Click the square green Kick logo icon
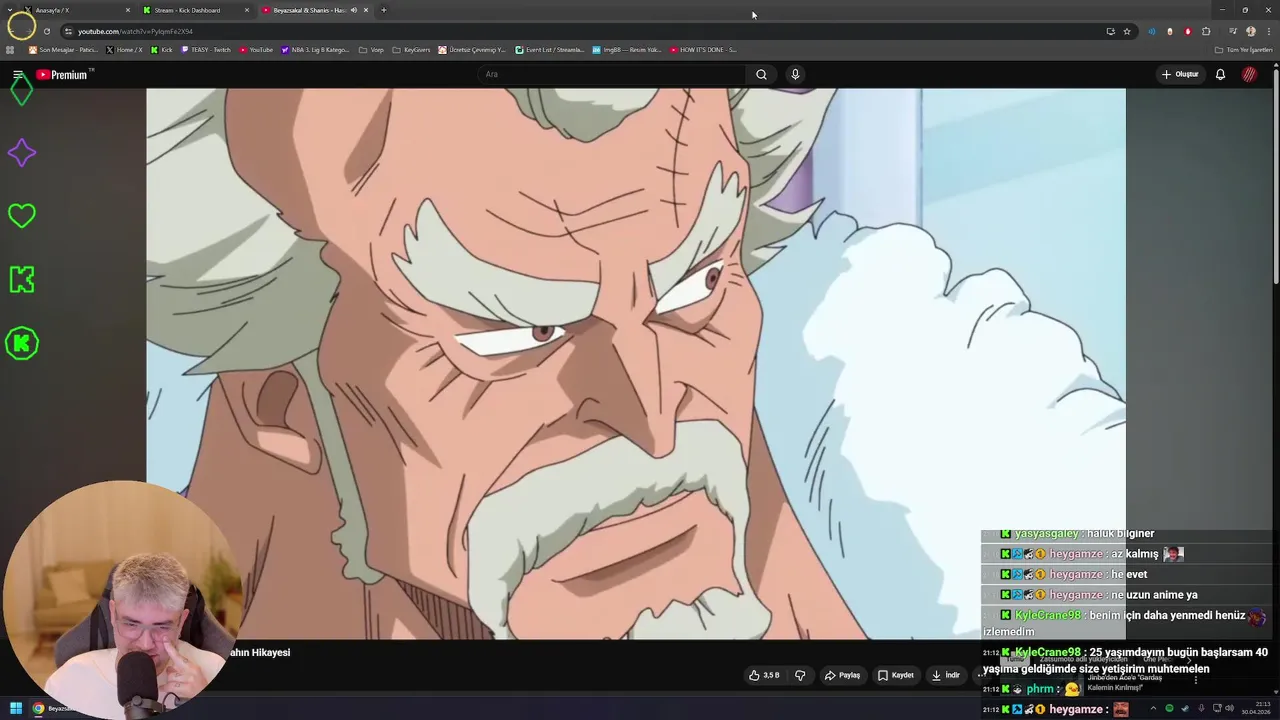Screen dimensions: 1280x720 21,280
